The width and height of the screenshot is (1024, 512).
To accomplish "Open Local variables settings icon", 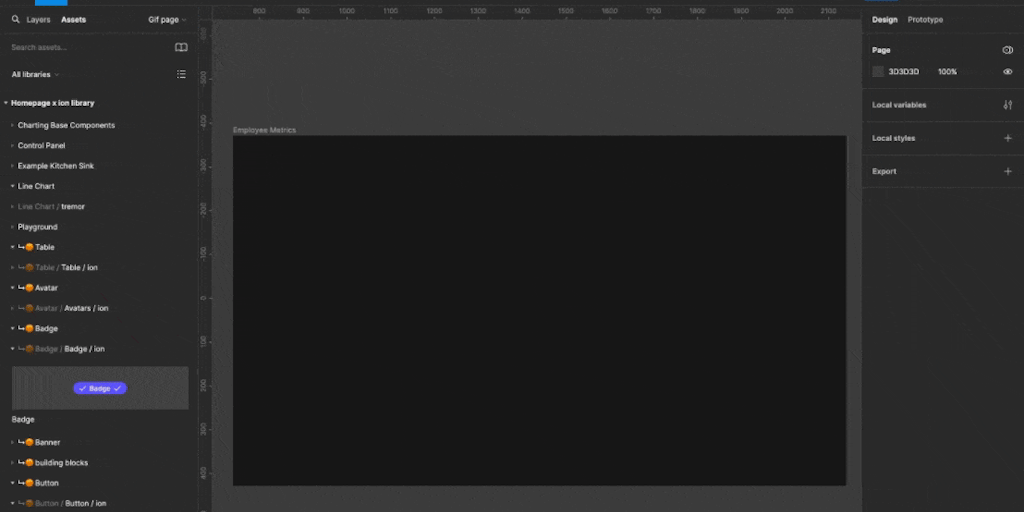I will (1008, 105).
